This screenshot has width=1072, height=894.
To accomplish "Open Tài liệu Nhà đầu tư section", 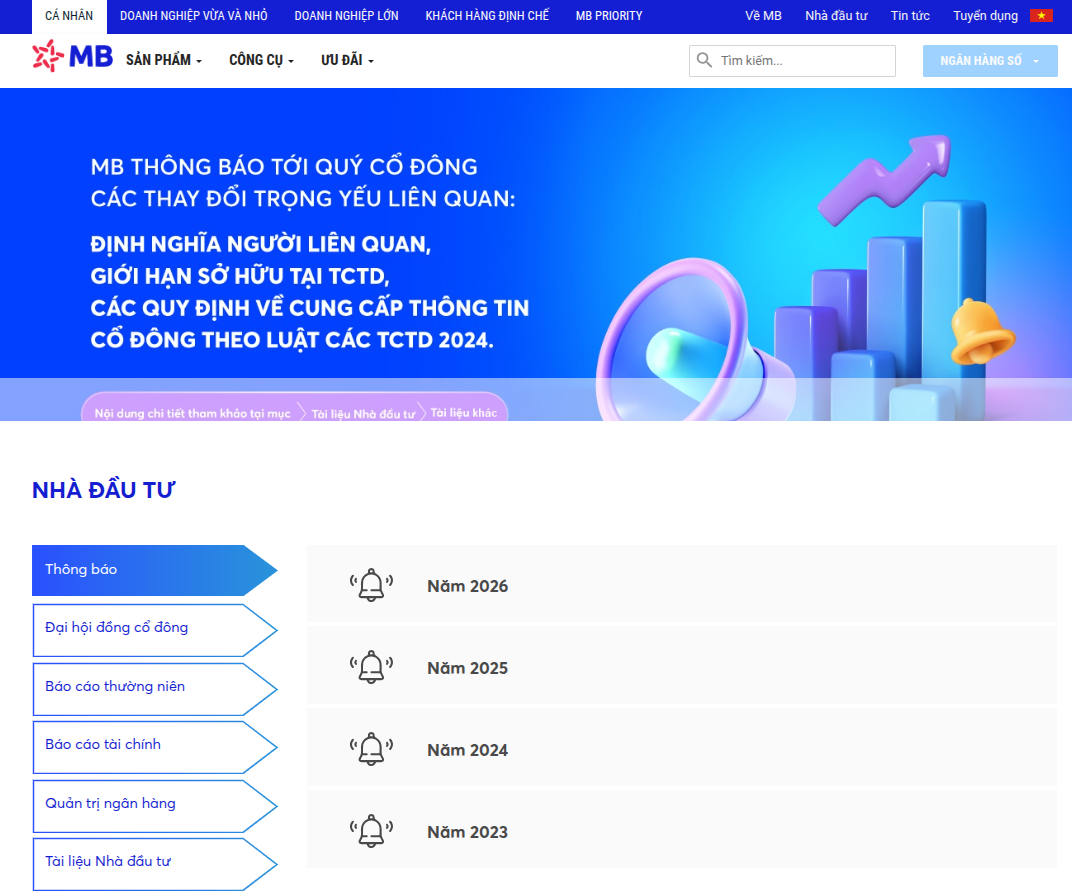I will point(155,864).
